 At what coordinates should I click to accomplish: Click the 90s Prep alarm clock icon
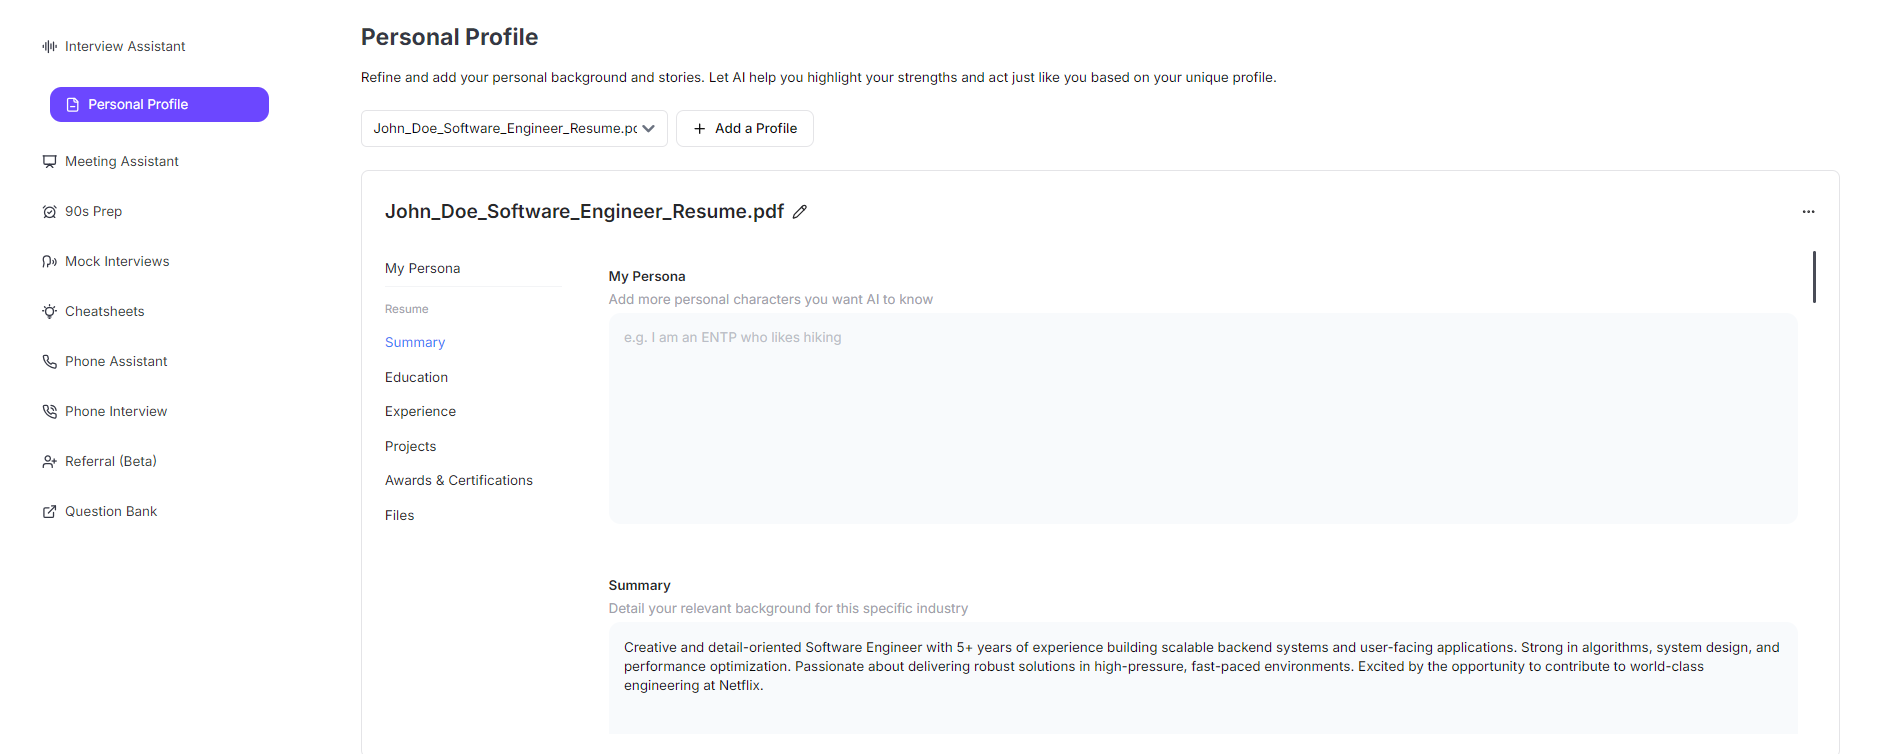pyautogui.click(x=49, y=211)
